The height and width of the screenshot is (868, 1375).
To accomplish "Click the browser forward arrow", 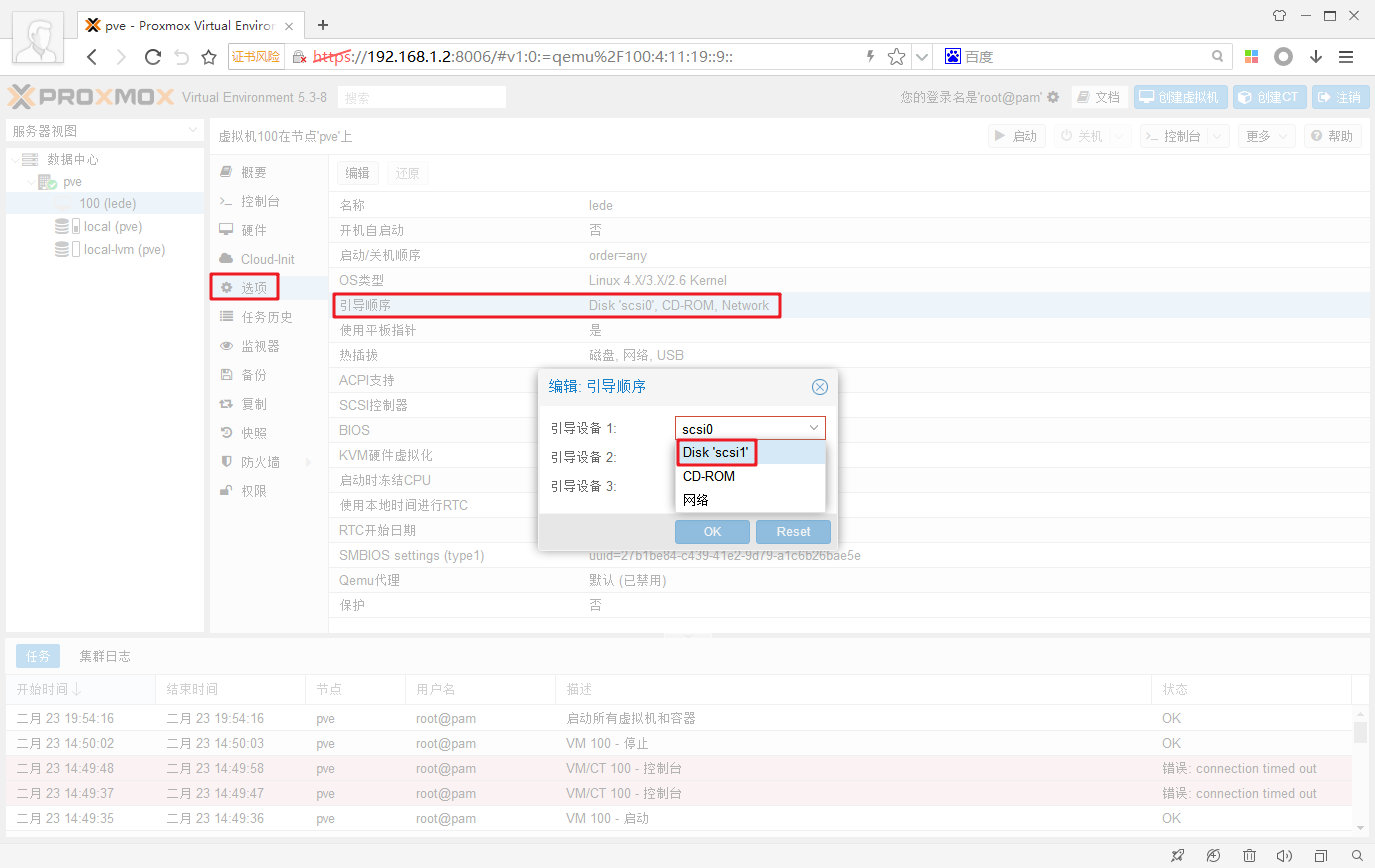I will coord(122,57).
